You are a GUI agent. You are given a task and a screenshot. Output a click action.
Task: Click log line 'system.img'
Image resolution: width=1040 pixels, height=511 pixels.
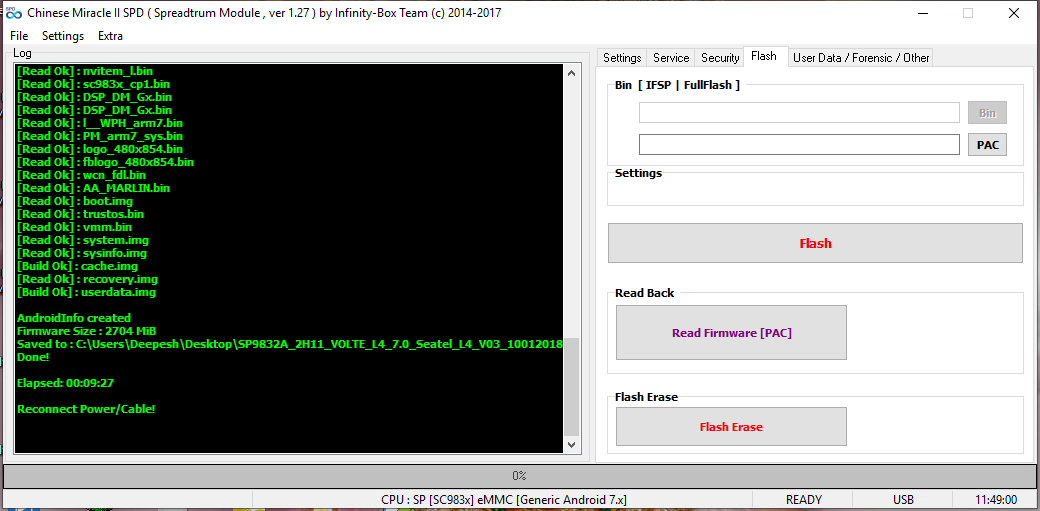(x=82, y=240)
